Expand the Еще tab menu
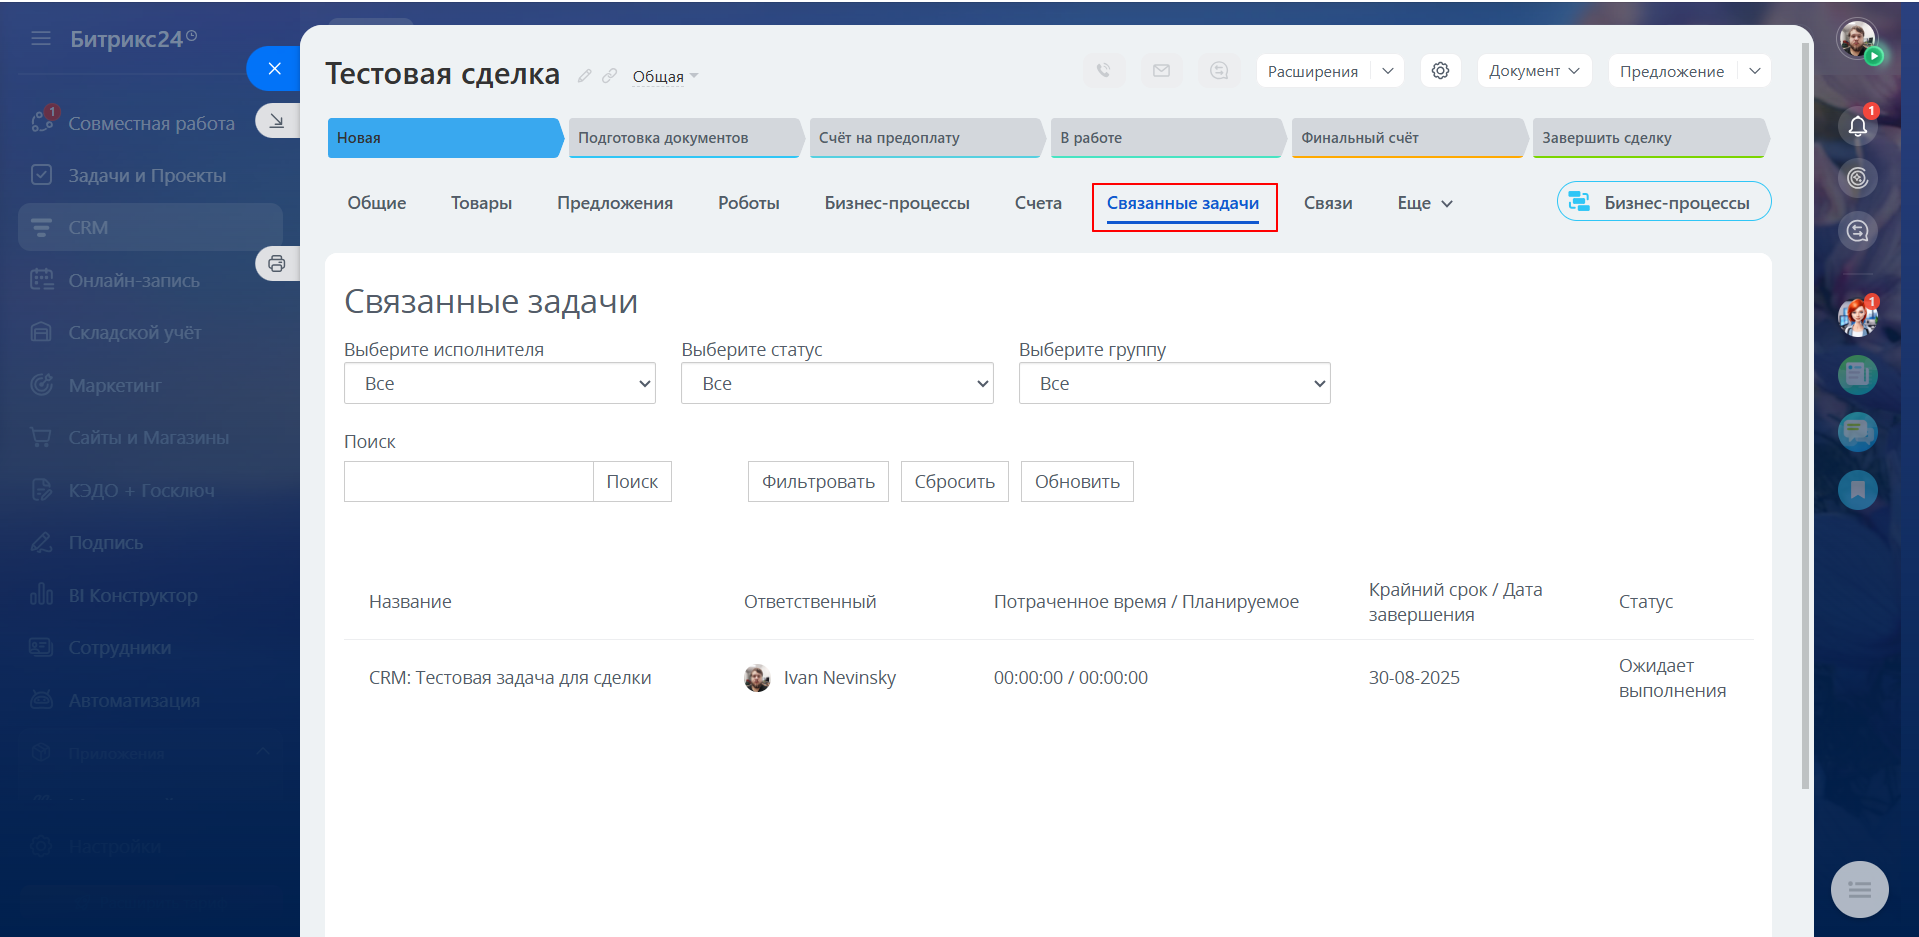1919x937 pixels. [x=1424, y=203]
